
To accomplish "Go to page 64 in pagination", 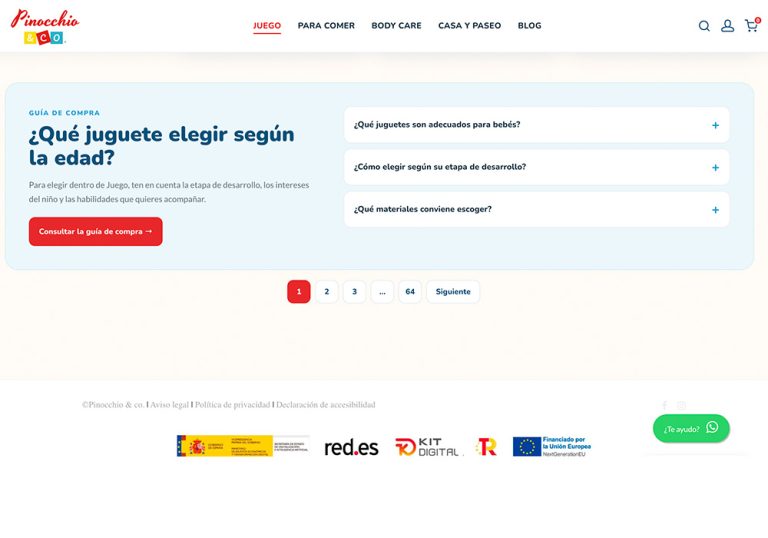I will [410, 292].
